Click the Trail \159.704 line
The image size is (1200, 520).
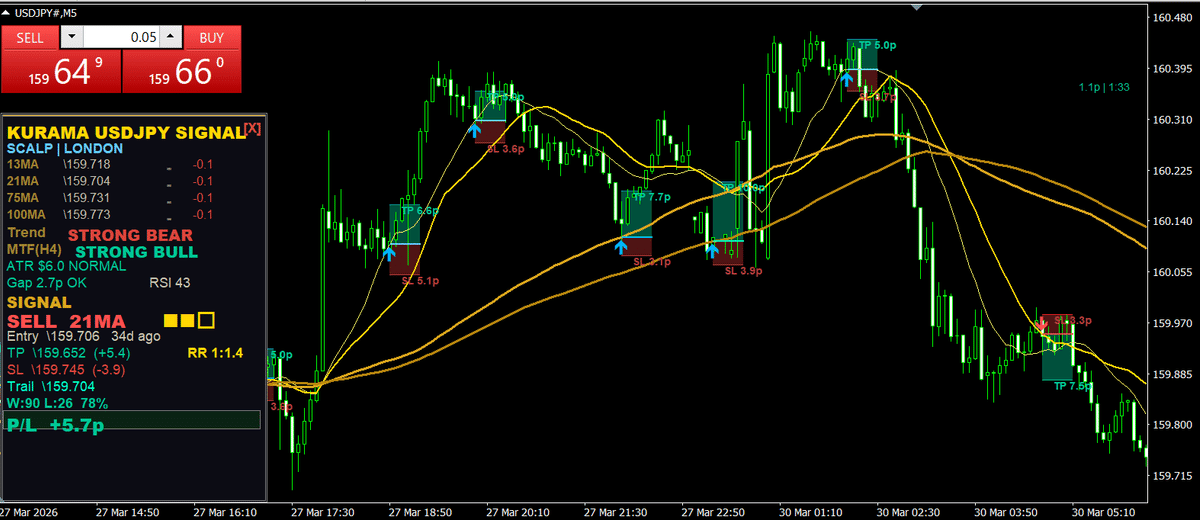tap(51, 386)
